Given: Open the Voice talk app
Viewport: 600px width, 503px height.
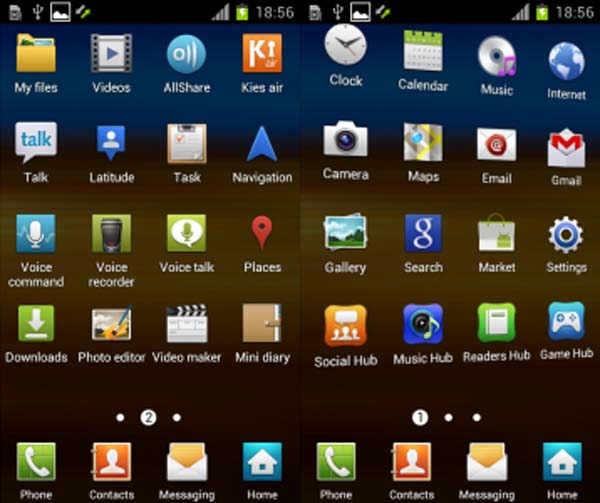Looking at the screenshot, I should (187, 233).
